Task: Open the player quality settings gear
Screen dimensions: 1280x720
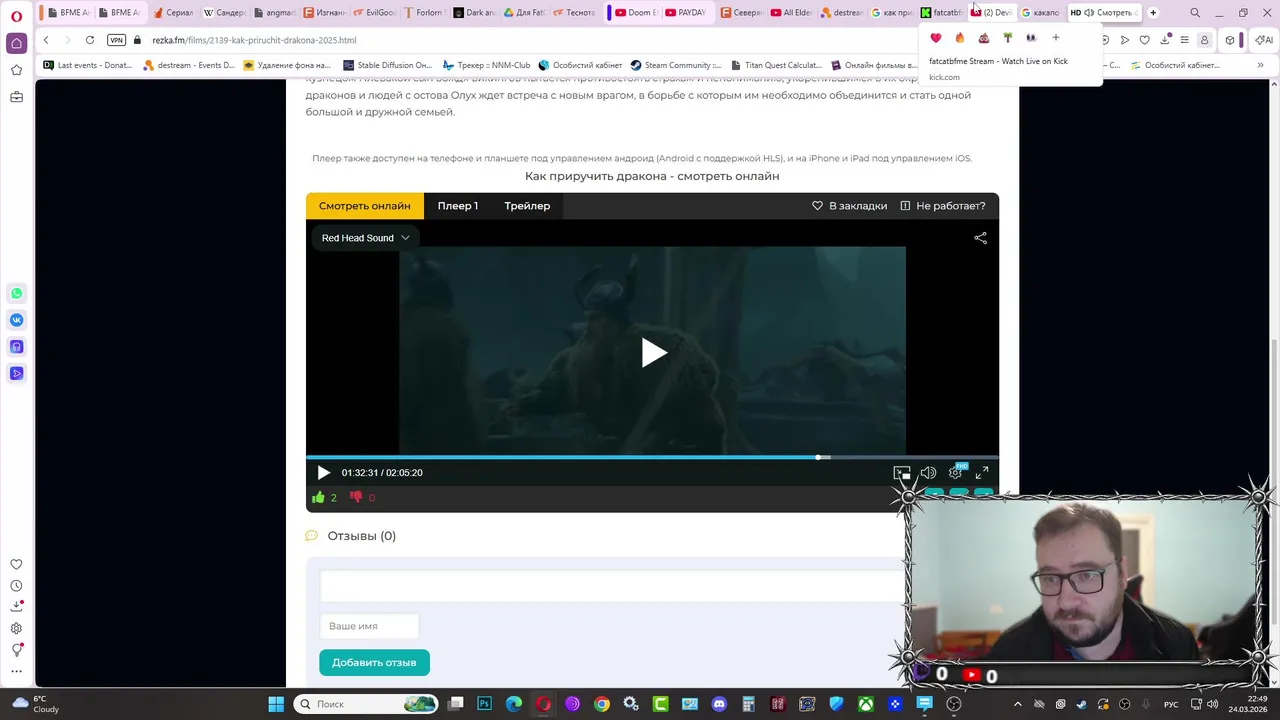Action: (x=955, y=473)
